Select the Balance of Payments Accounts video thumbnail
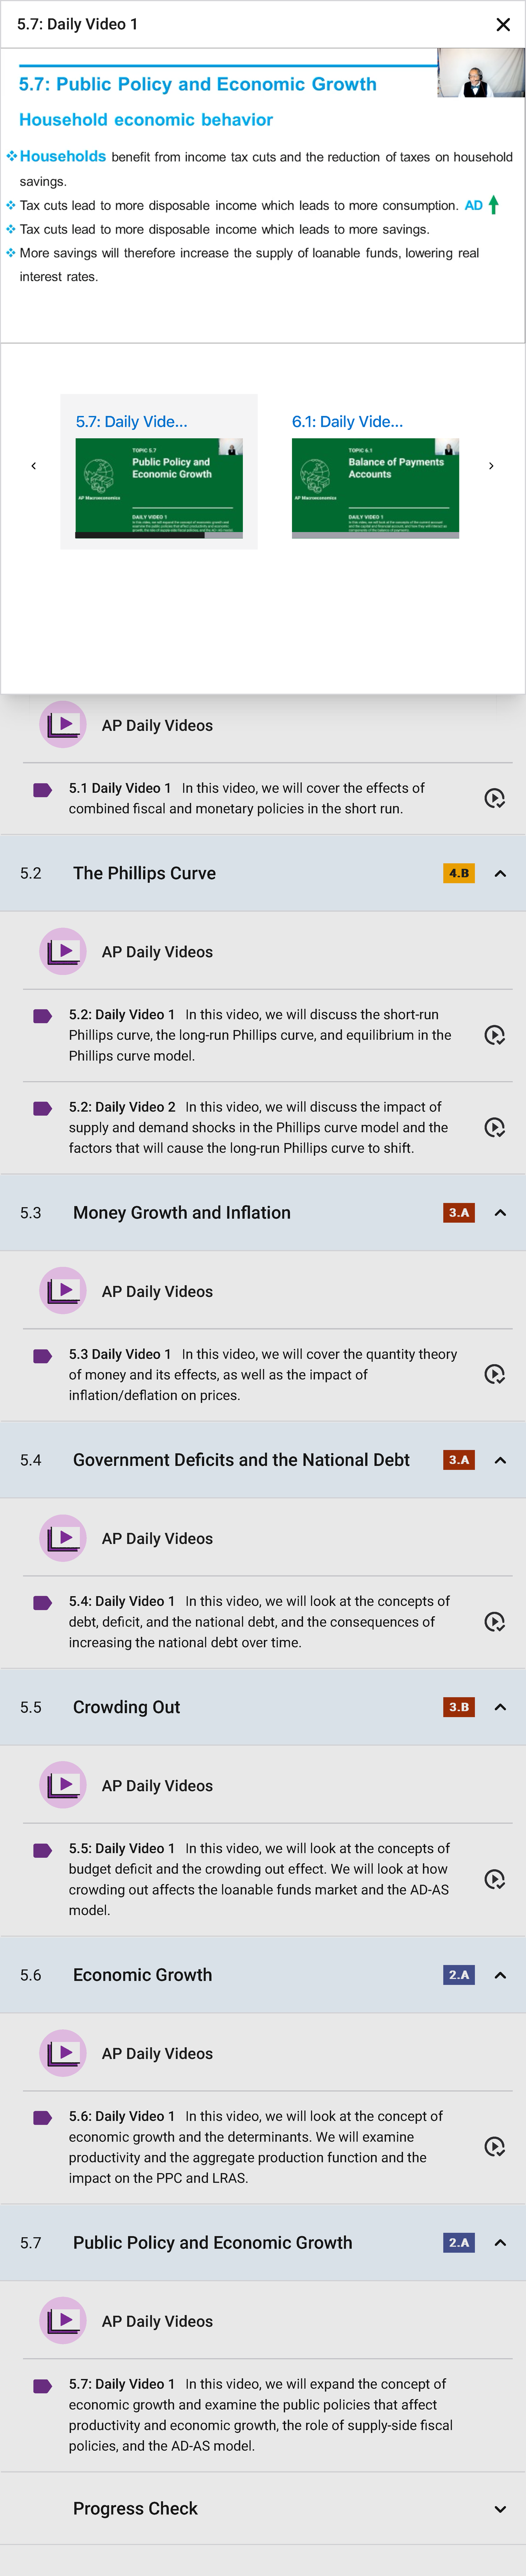Image resolution: width=526 pixels, height=2576 pixels. coord(375,487)
